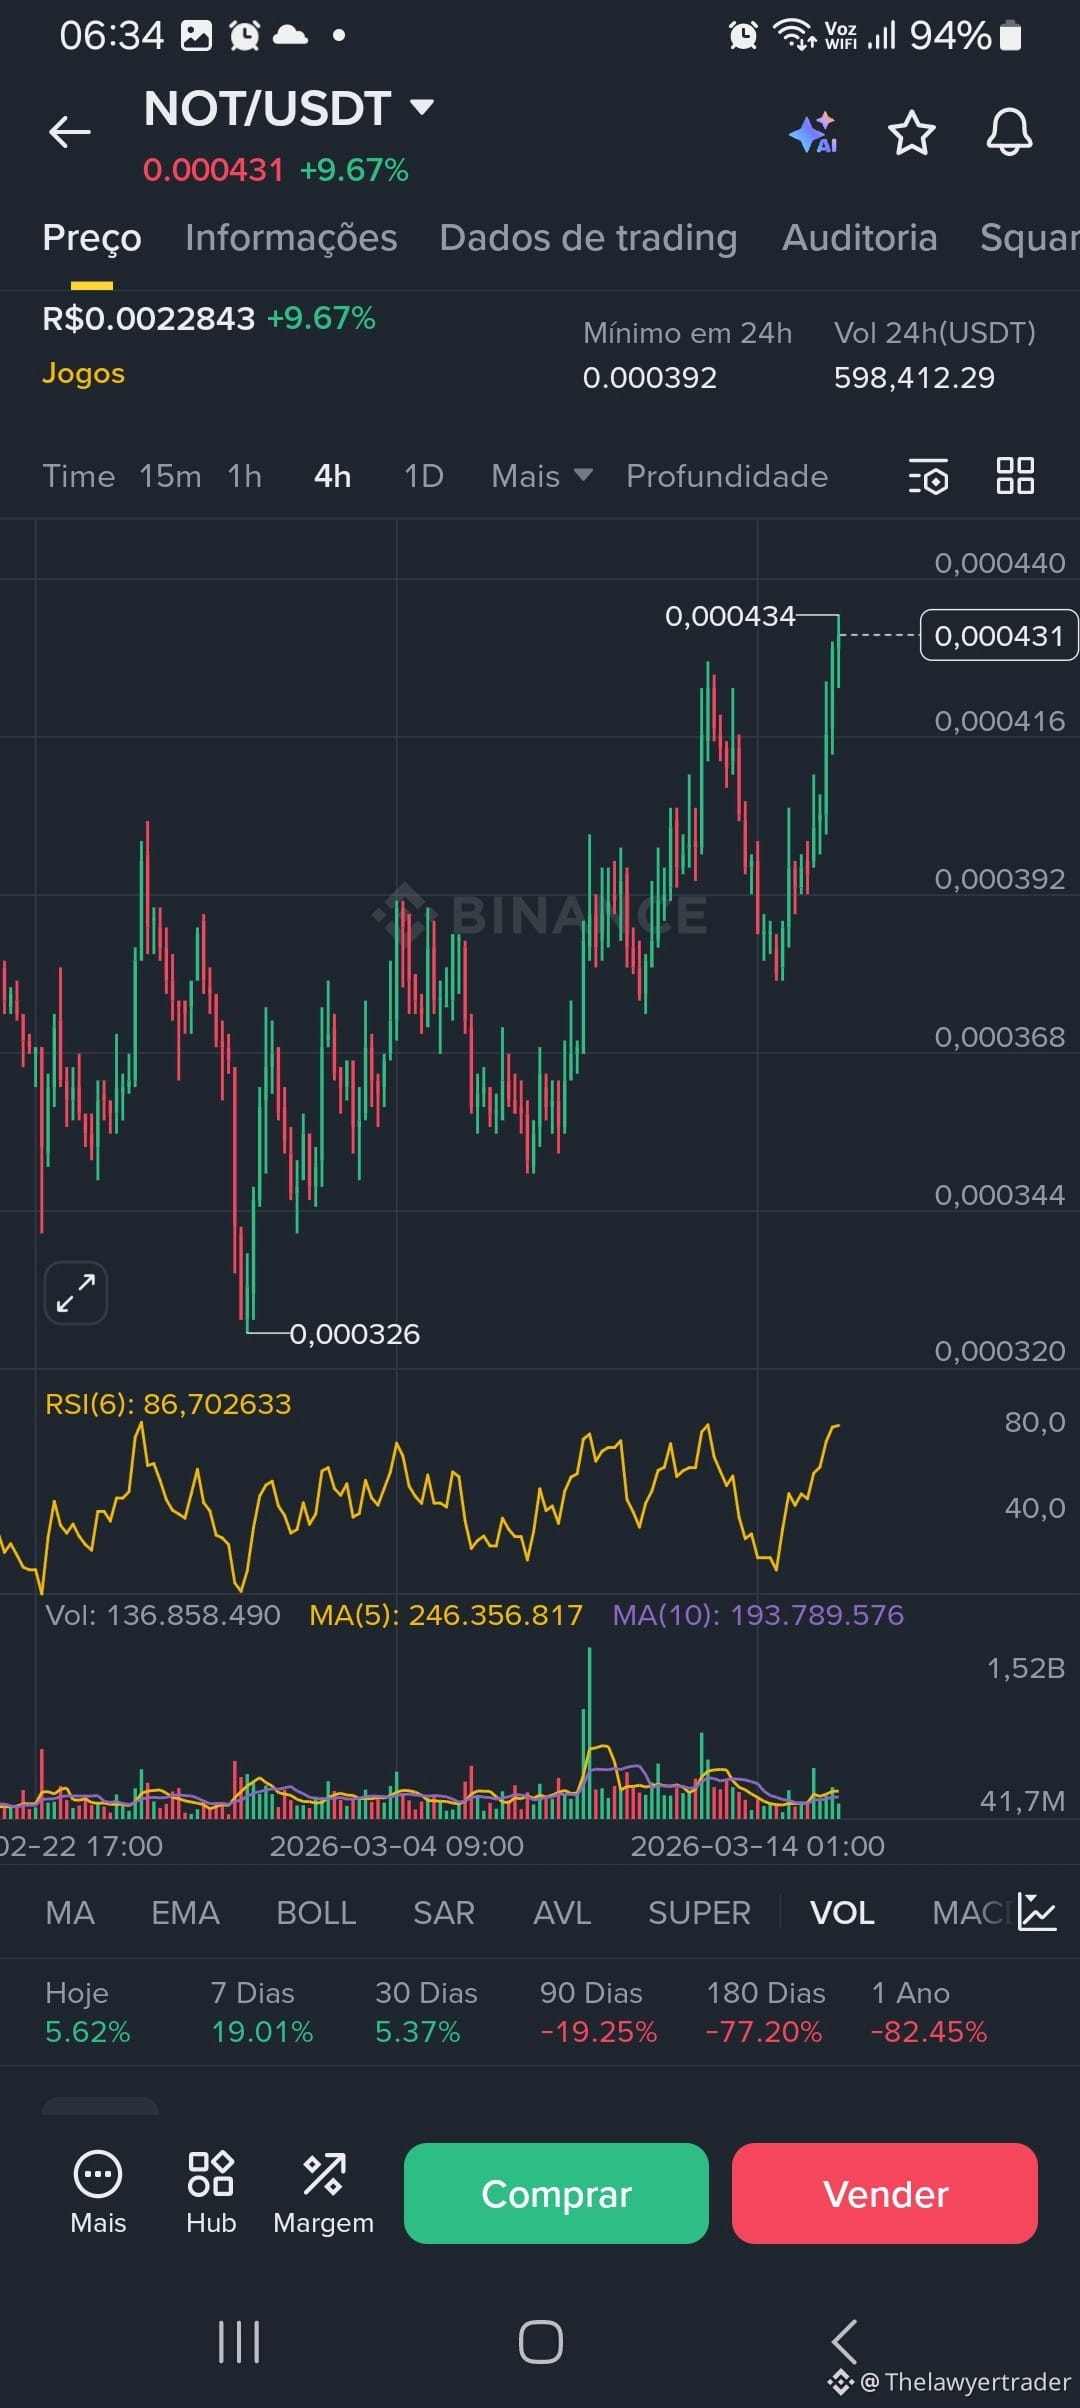This screenshot has height=2408, width=1080.
Task: Switch to the Informações tab
Action: 291,238
